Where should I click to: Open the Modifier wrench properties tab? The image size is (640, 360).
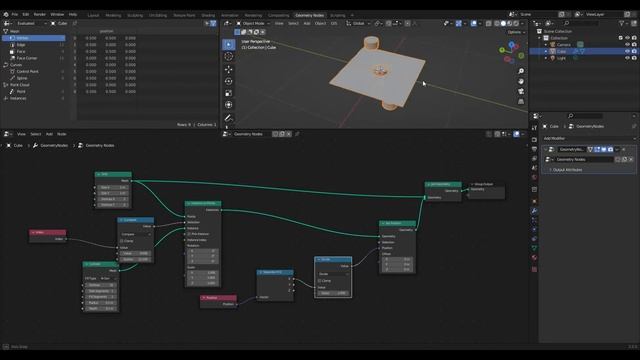tap(534, 211)
